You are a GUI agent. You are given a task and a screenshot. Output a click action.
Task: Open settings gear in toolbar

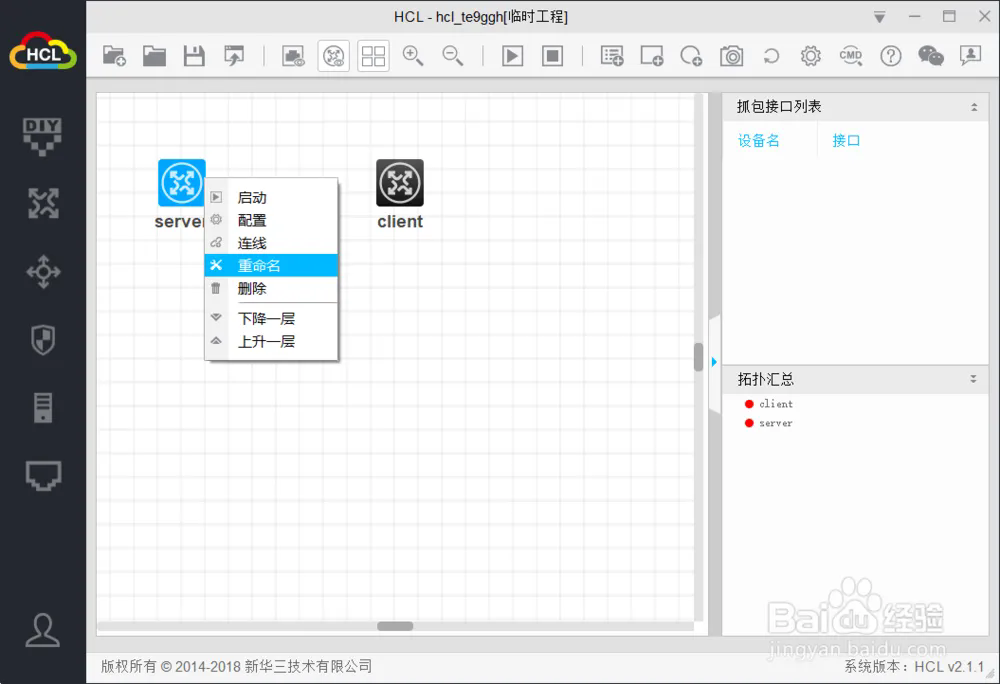tap(811, 56)
